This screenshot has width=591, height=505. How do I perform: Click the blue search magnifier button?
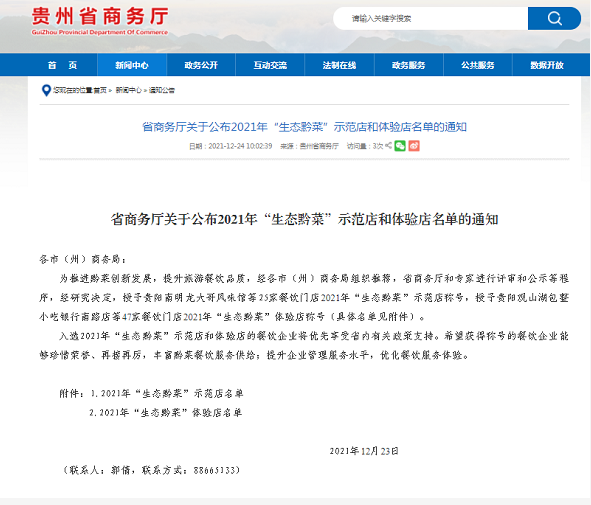coord(554,18)
